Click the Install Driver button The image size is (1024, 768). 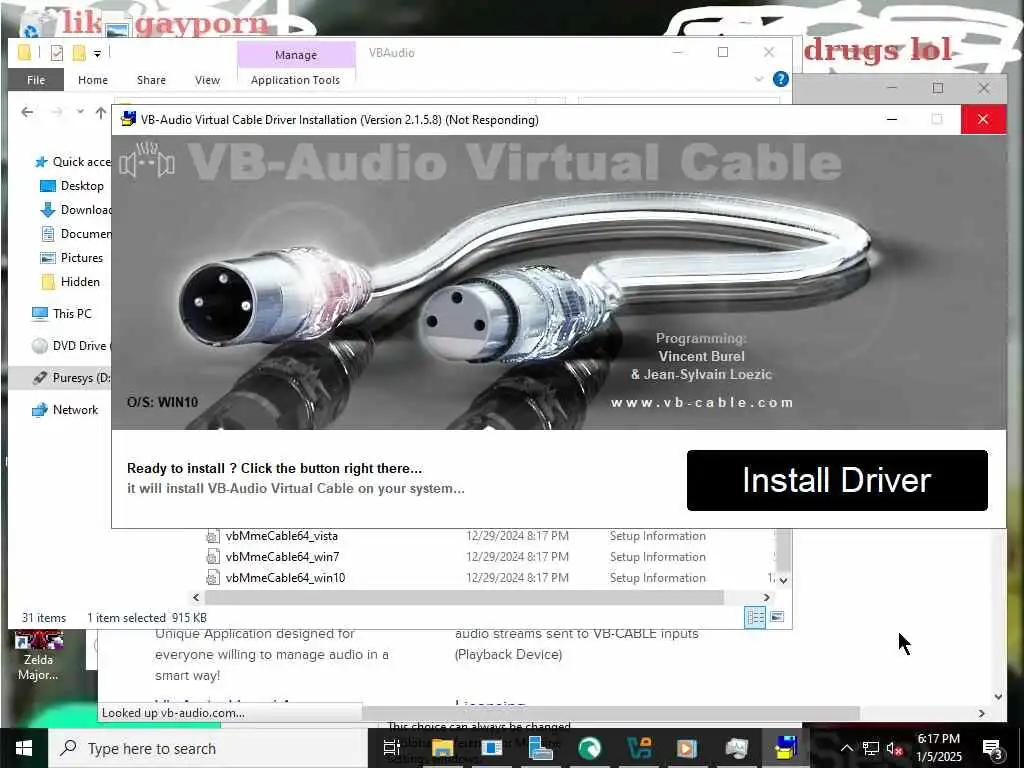pyautogui.click(x=837, y=480)
